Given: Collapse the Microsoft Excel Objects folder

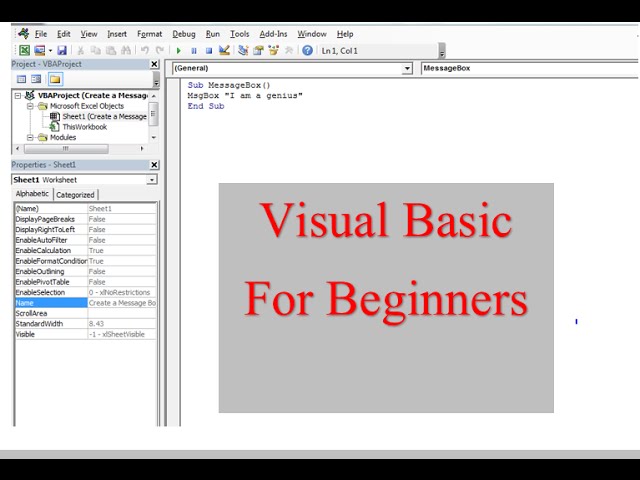Looking at the screenshot, I should click(x=30, y=106).
